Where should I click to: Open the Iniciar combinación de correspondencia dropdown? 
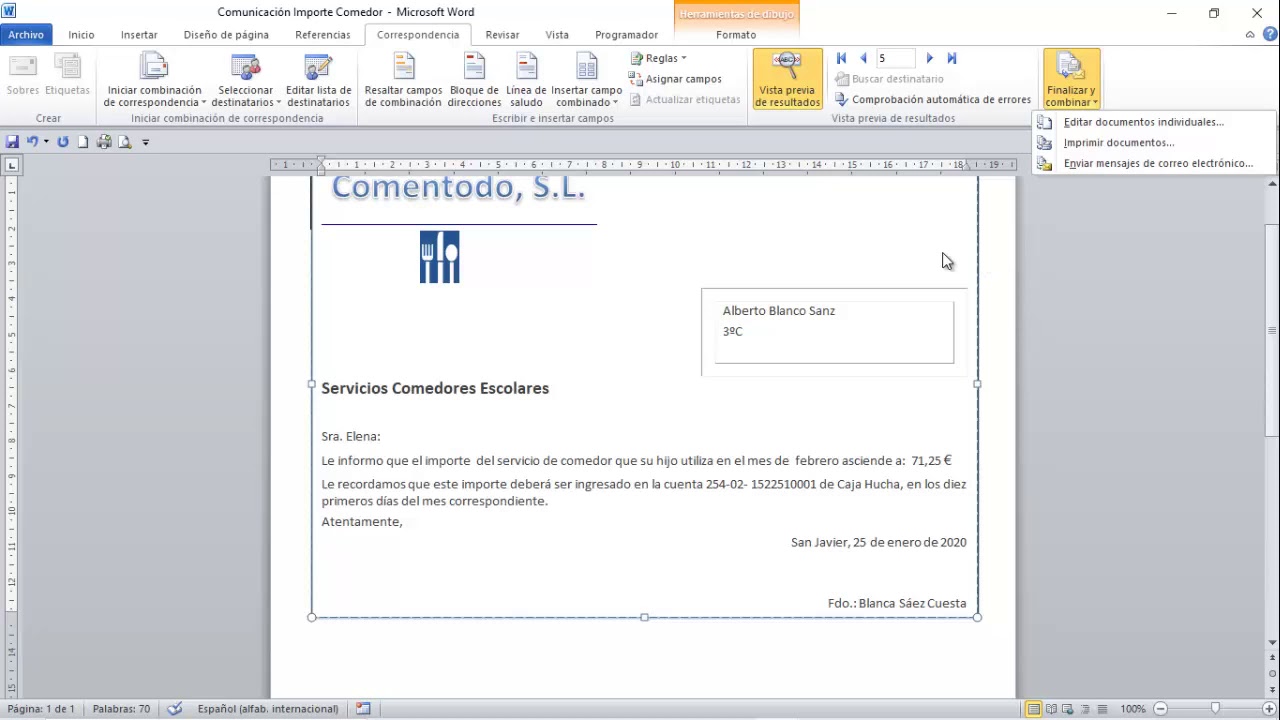tap(154, 81)
